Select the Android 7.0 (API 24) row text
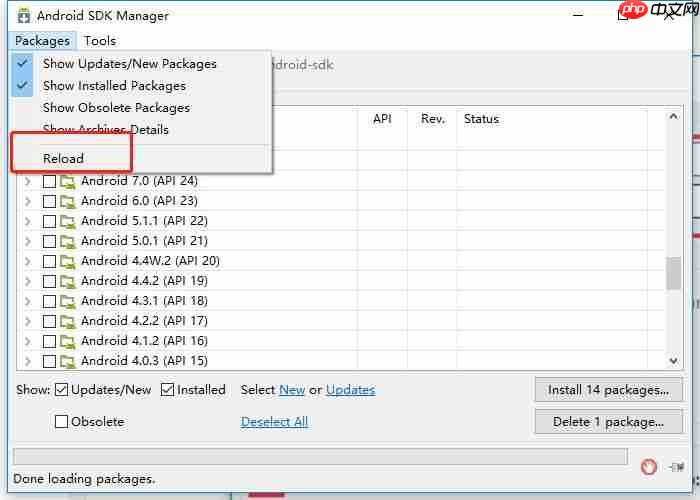The height and width of the screenshot is (500, 700). (x=139, y=181)
